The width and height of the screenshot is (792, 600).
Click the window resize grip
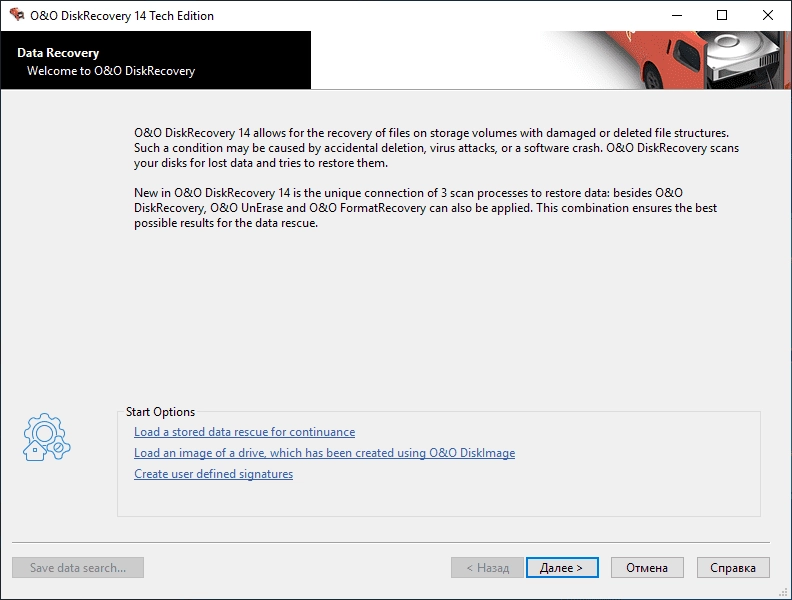coord(784,593)
